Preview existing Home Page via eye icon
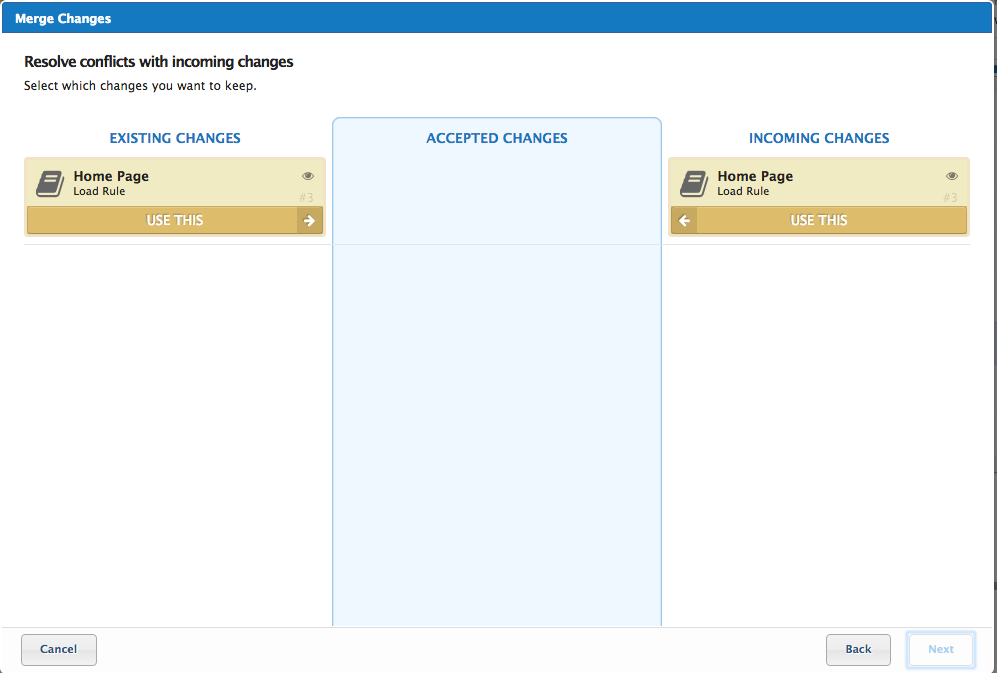 pyautogui.click(x=308, y=176)
